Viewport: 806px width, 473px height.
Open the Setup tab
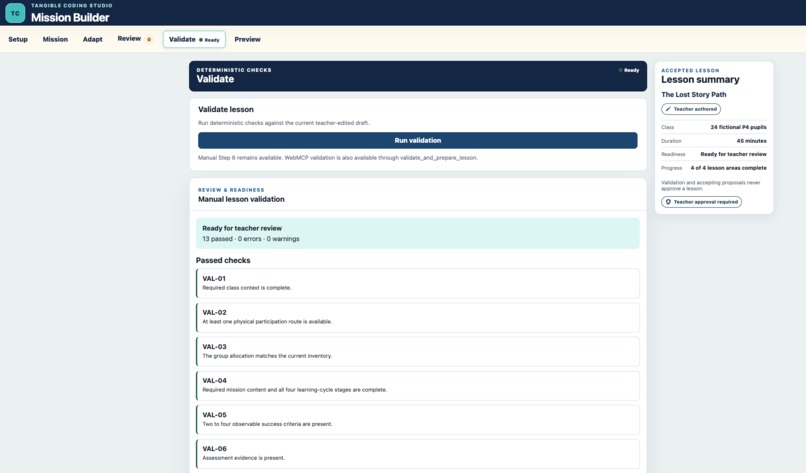pyautogui.click(x=18, y=39)
